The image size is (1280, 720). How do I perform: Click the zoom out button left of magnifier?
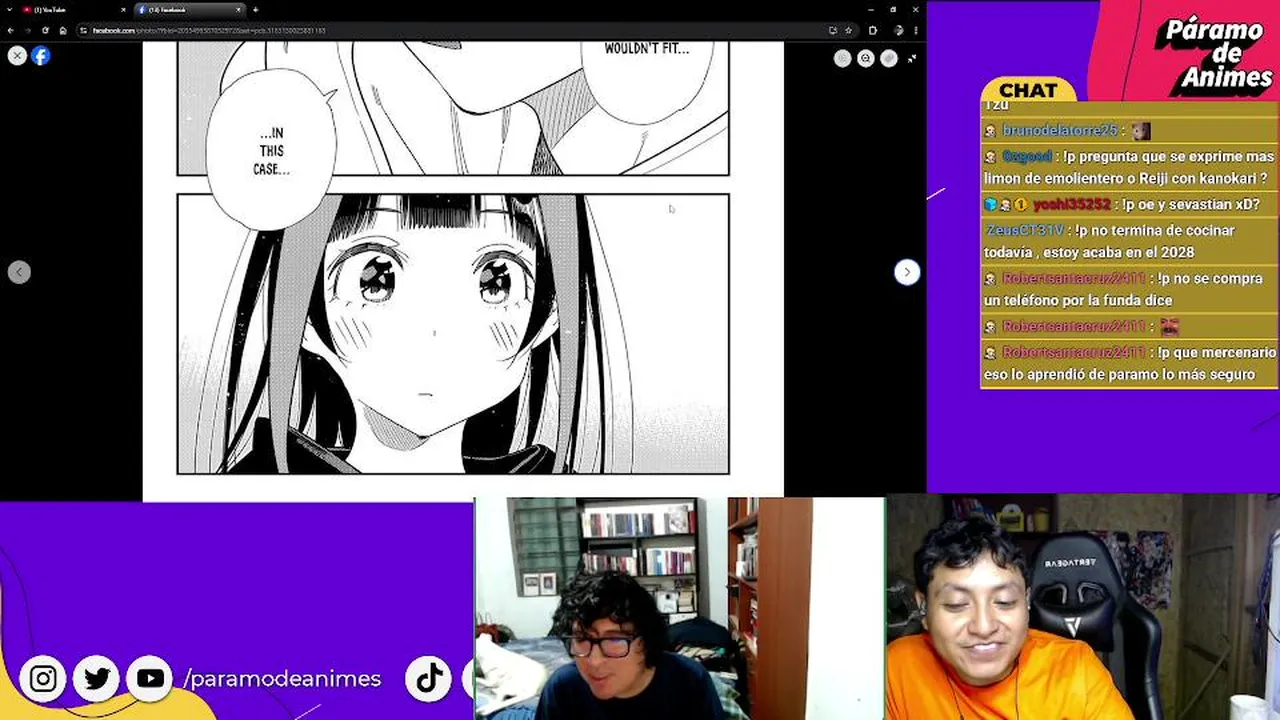pos(843,59)
